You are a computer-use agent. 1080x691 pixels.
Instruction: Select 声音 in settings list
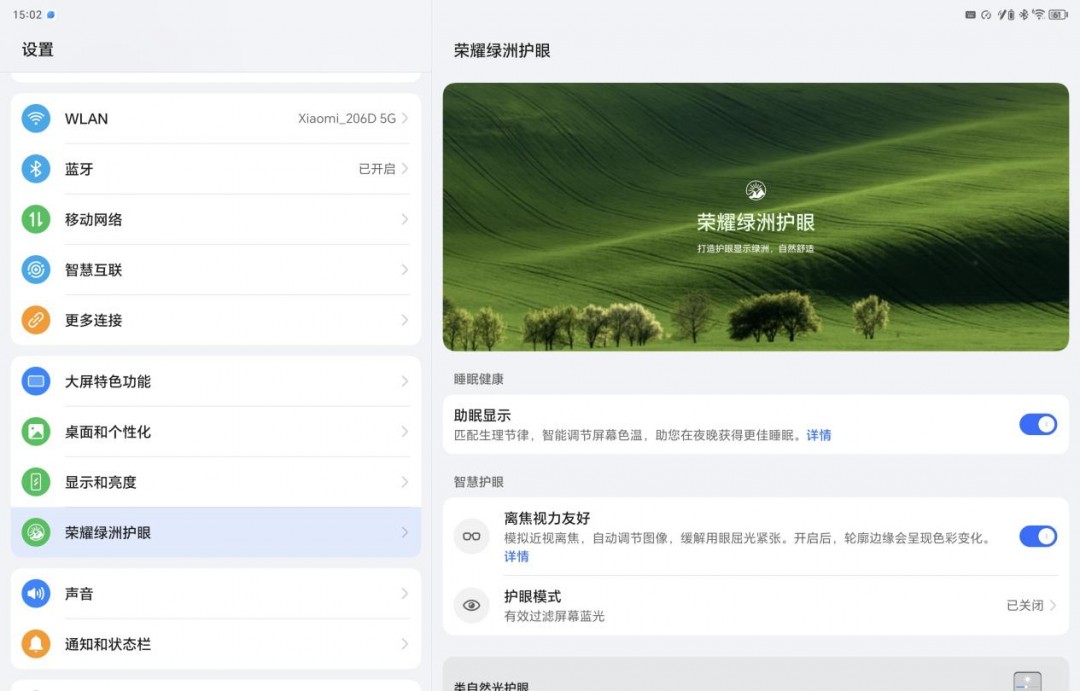tap(216, 593)
